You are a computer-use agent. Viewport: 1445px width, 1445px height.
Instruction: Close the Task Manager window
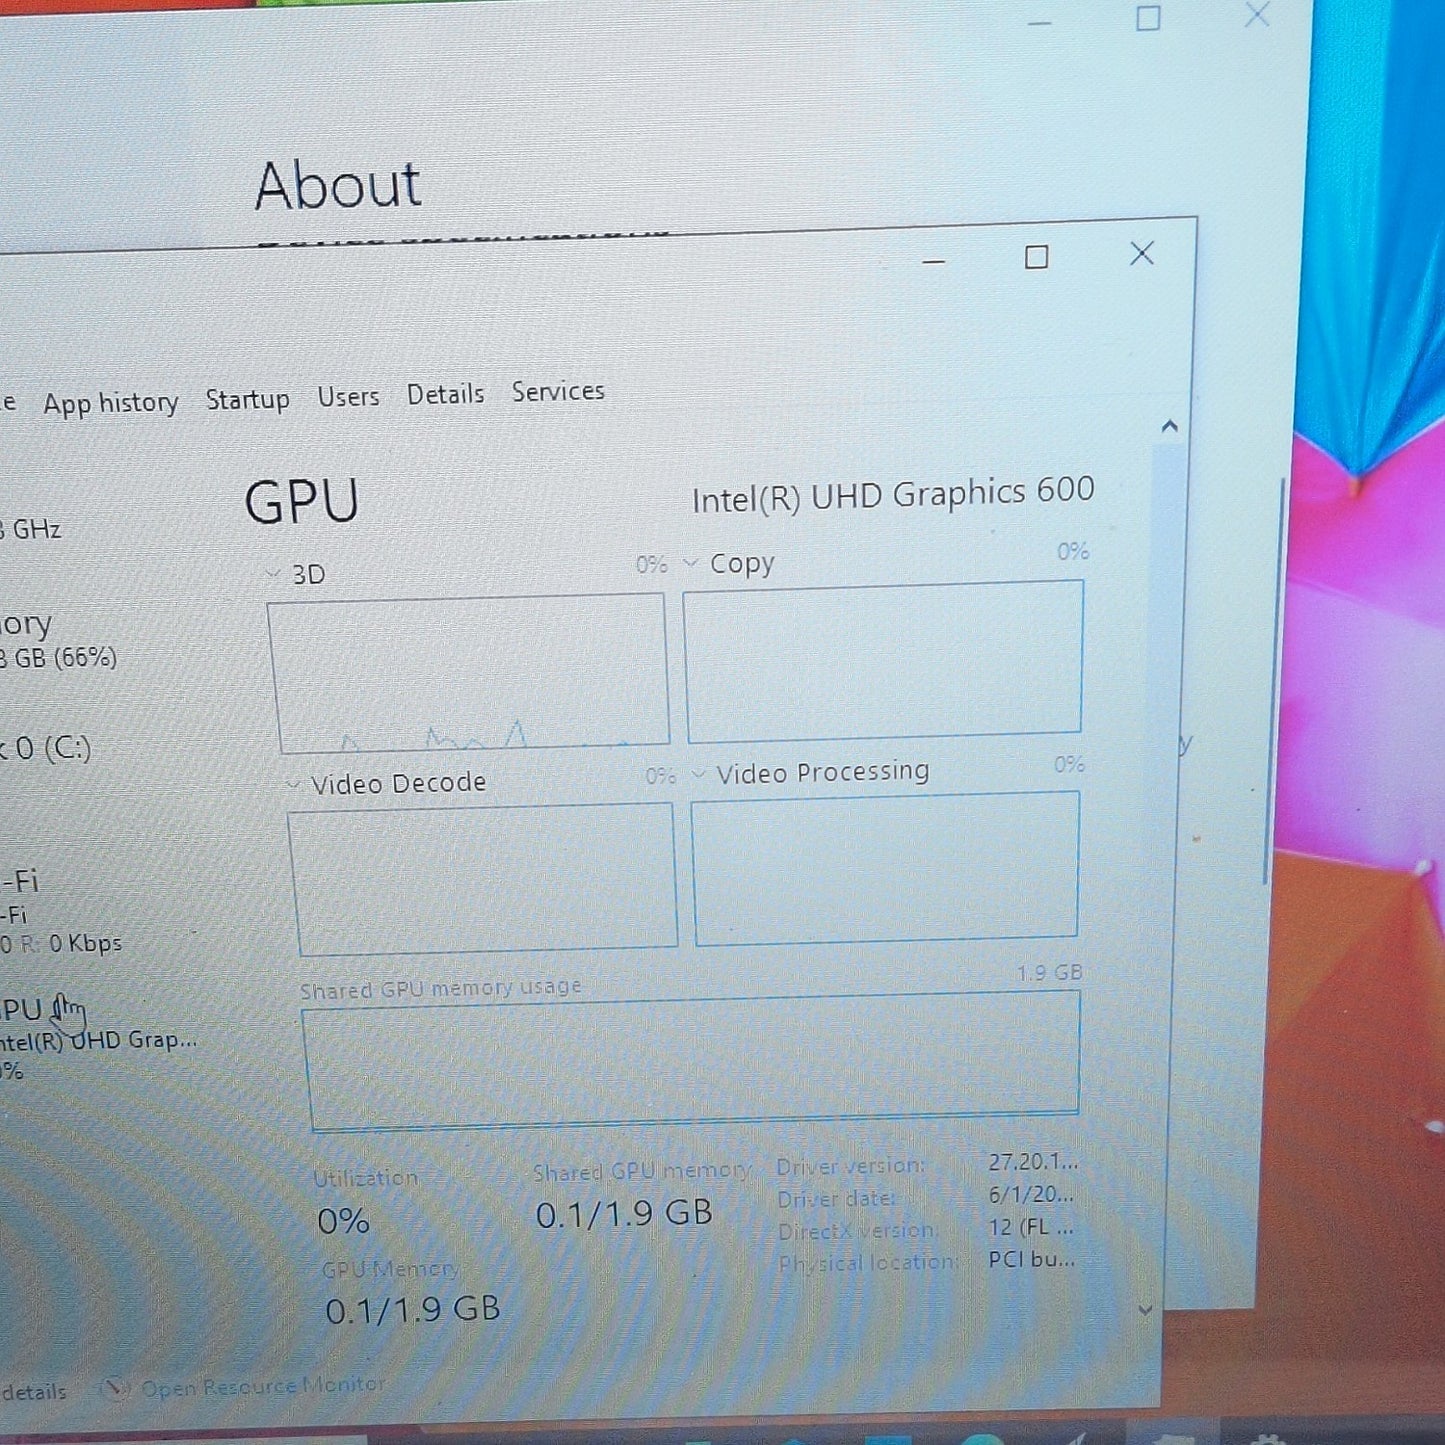pyautogui.click(x=1142, y=254)
